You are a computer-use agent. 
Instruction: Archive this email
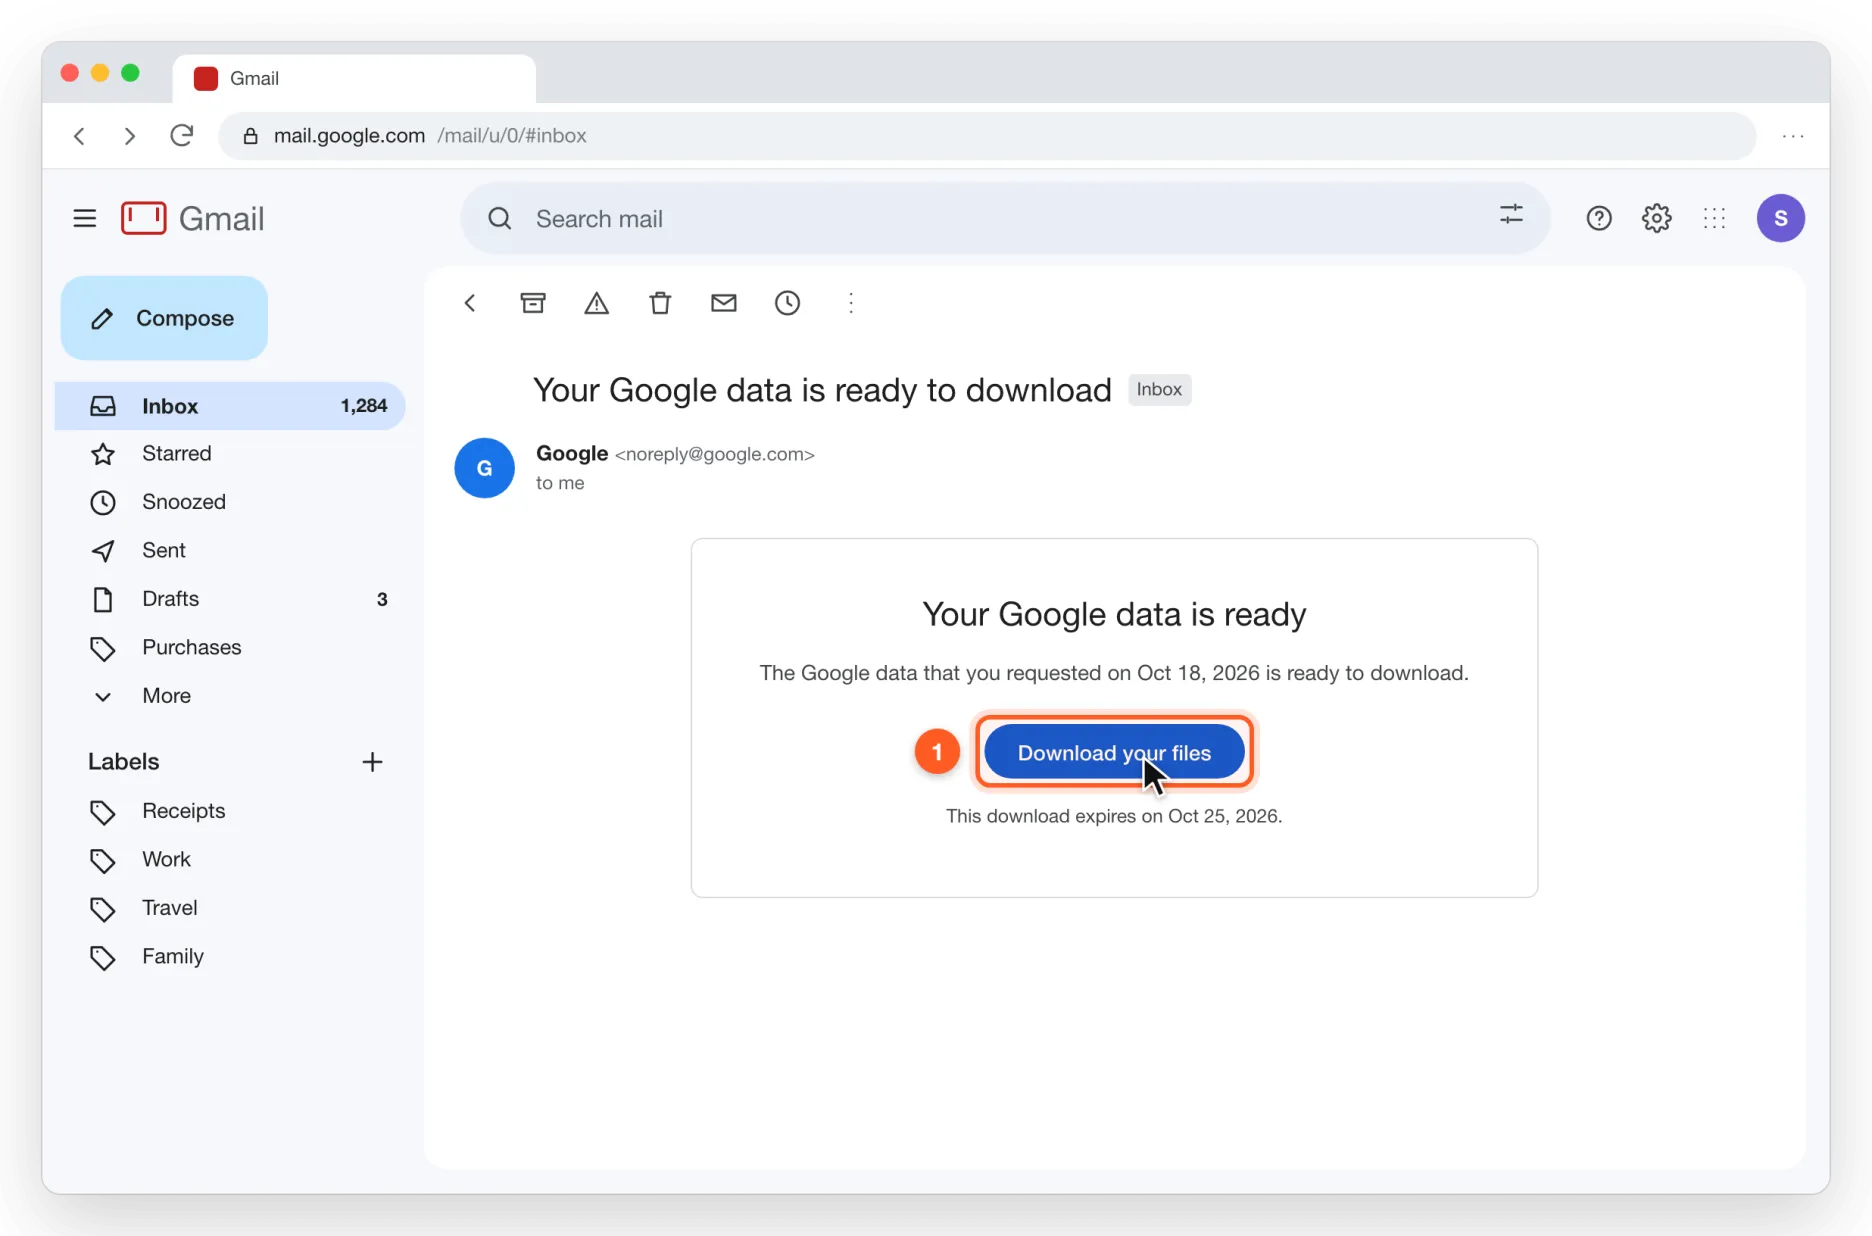(533, 303)
